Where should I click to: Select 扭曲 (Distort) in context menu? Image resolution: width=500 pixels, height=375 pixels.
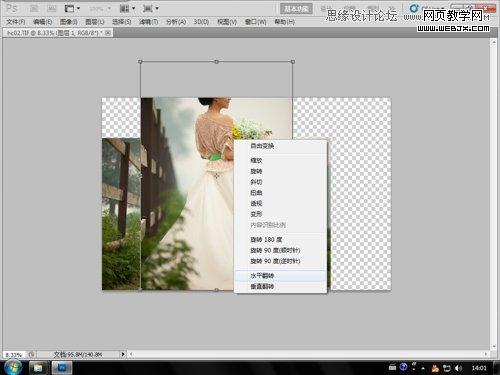point(280,192)
